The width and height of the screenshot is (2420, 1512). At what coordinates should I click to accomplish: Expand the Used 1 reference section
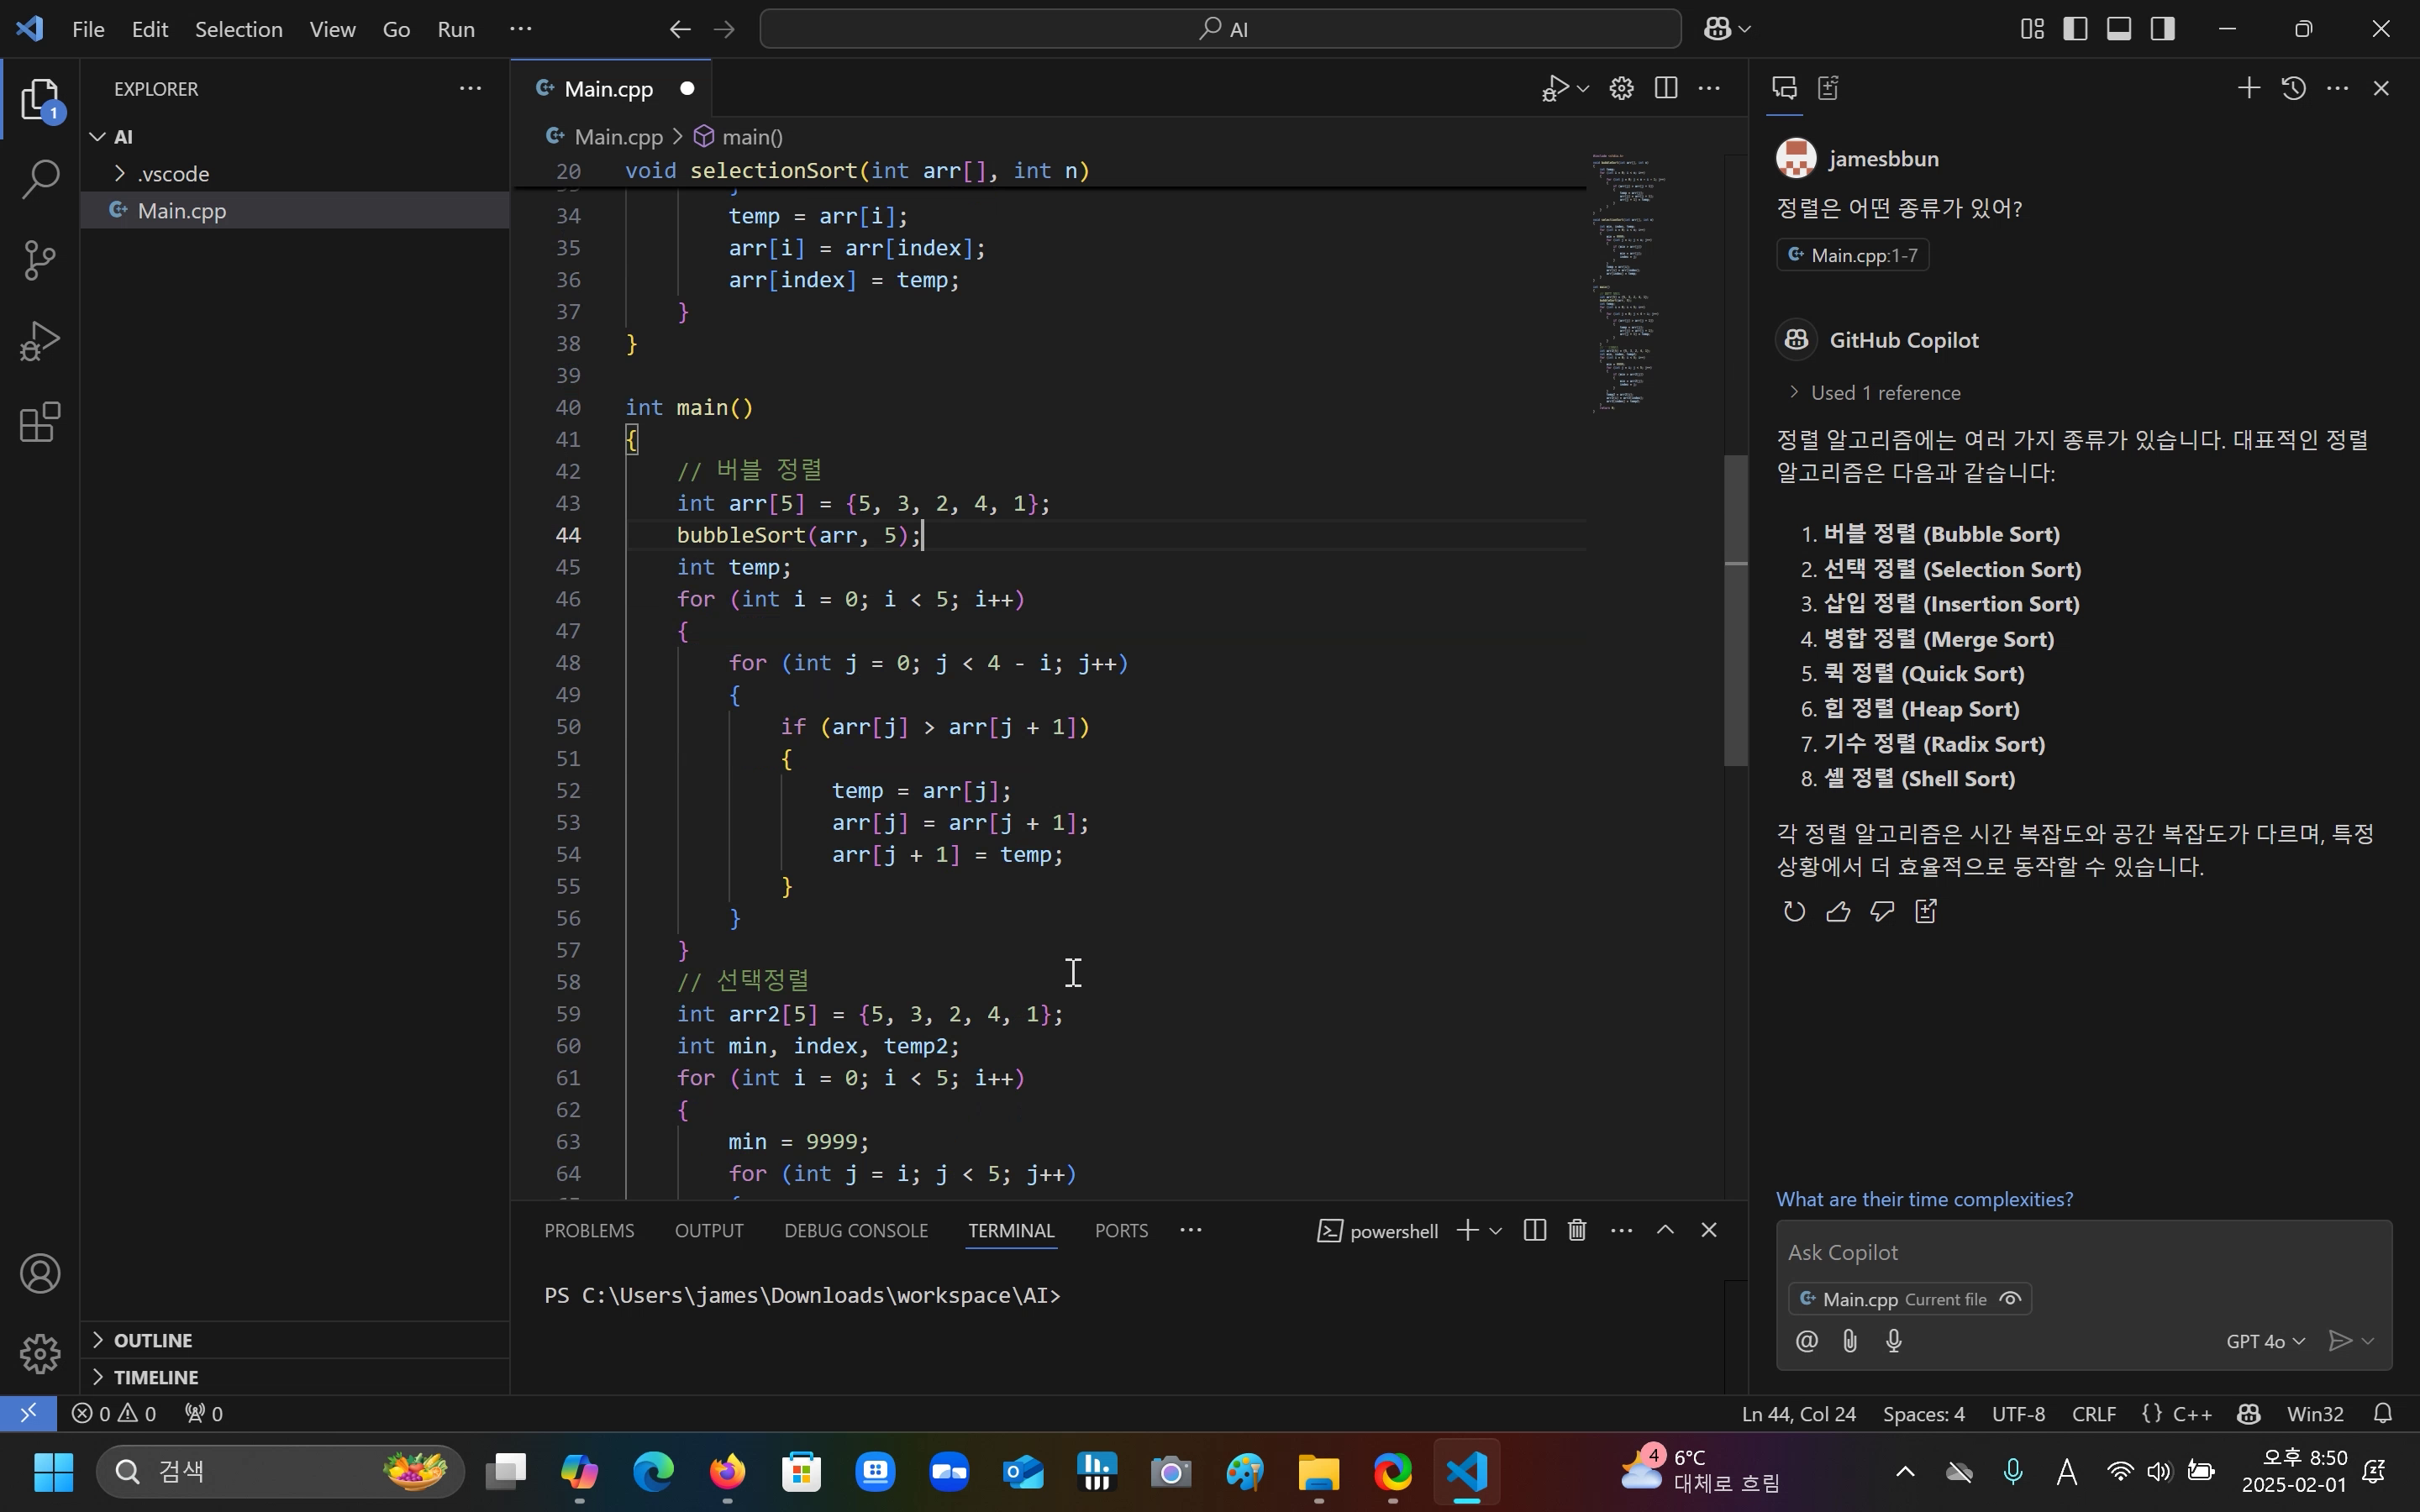tap(1884, 393)
